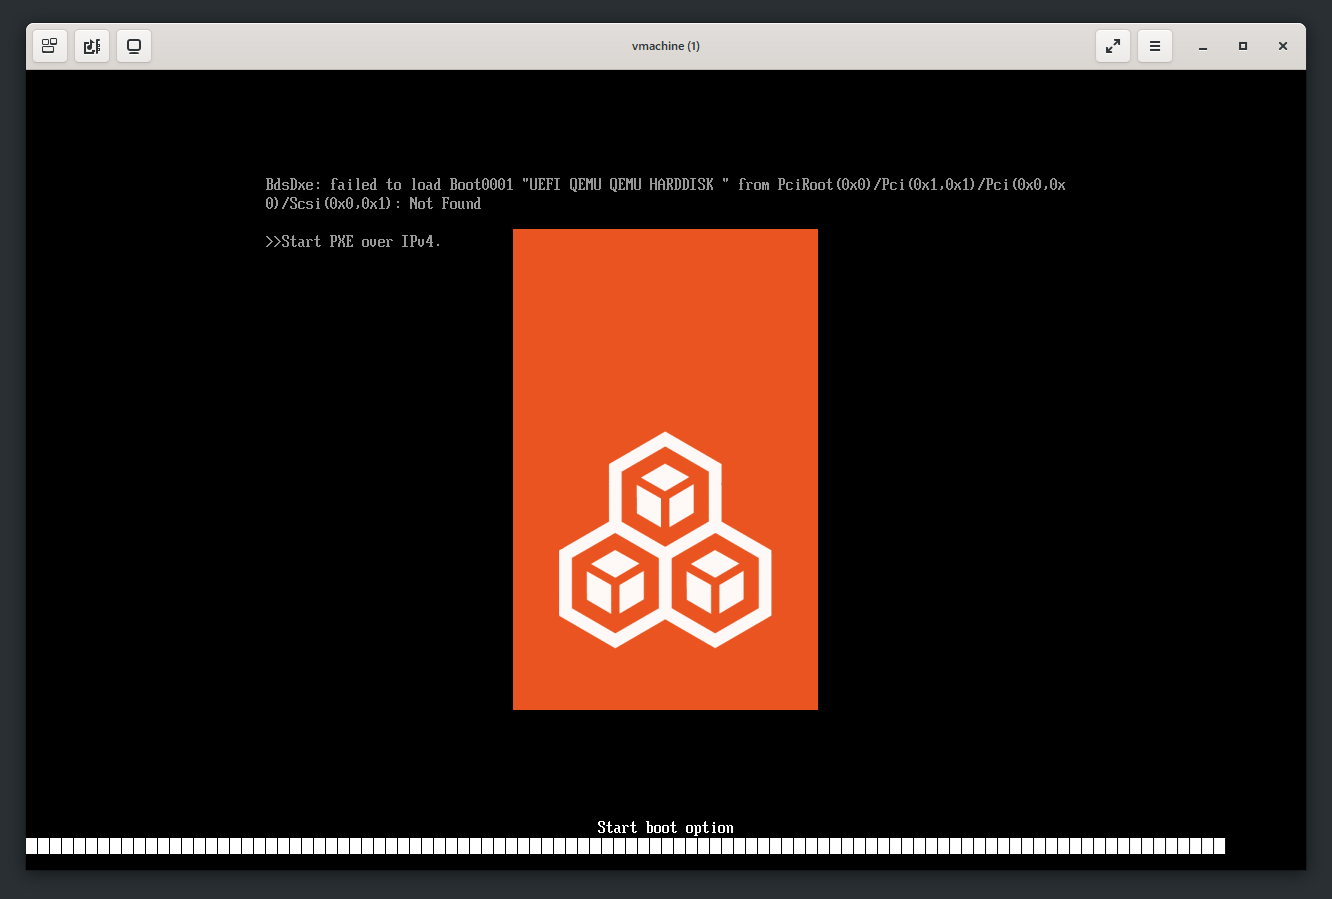The height and width of the screenshot is (899, 1332).
Task: Click the monitor display icon button
Action: click(134, 46)
